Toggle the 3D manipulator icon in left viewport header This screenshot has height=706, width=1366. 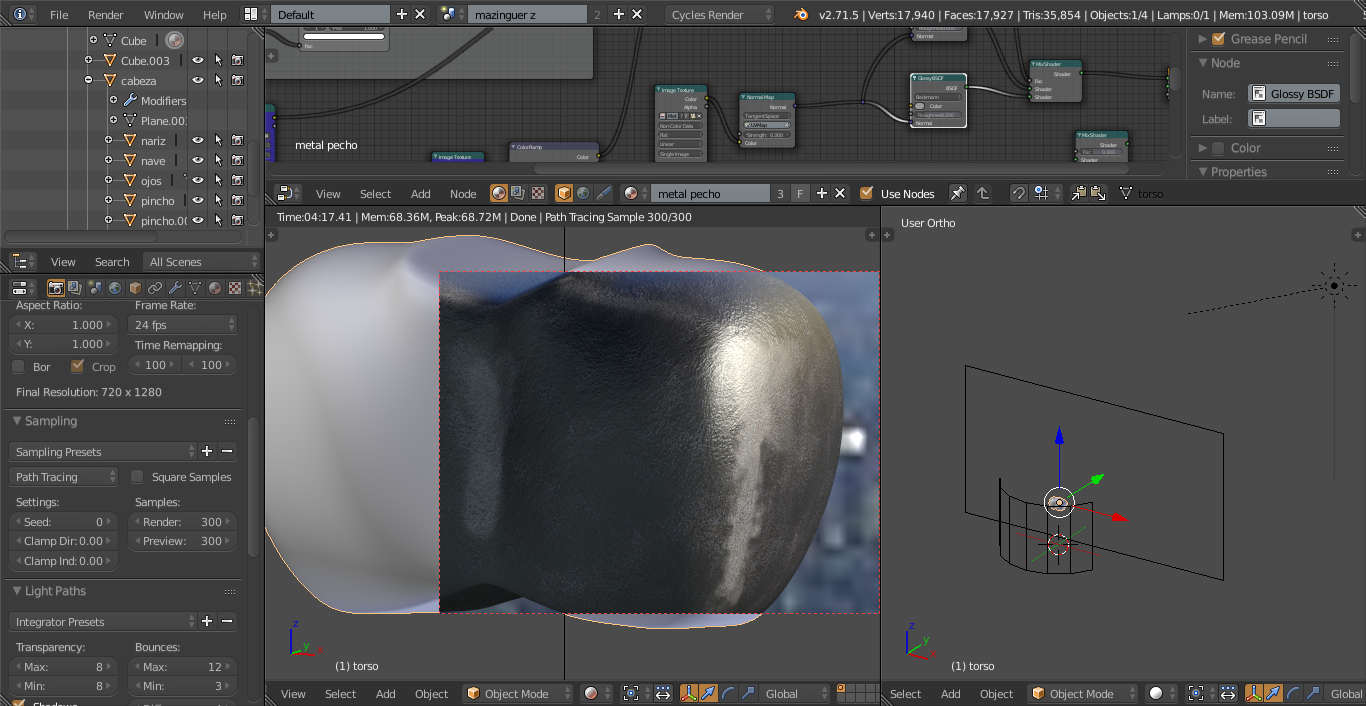(x=689, y=693)
